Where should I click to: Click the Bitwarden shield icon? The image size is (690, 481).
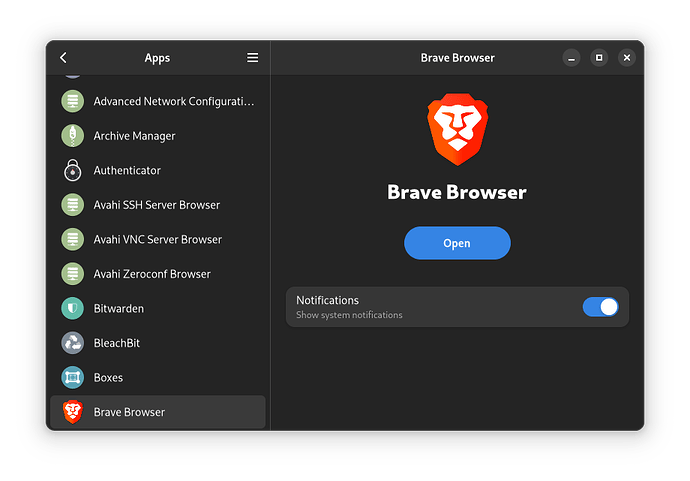73,308
